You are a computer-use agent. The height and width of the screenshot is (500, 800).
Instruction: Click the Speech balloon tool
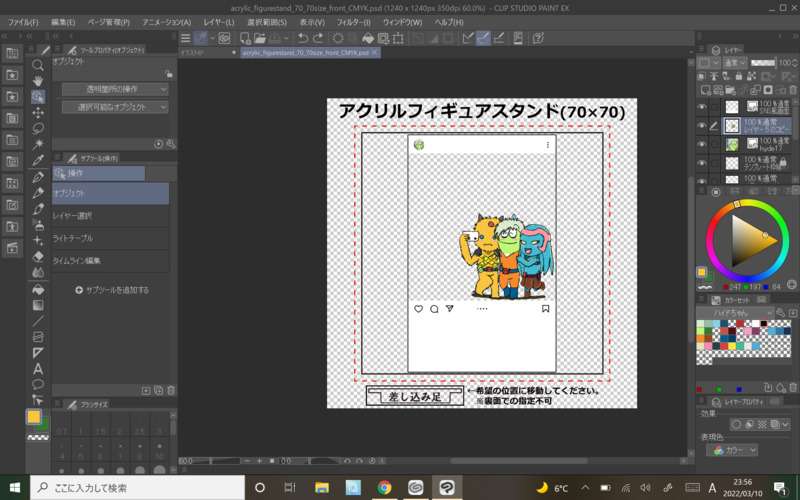[38, 384]
